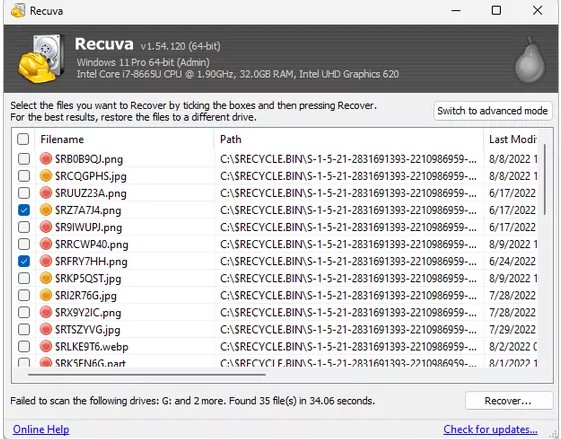
Task: Click the Recover... button
Action: (x=508, y=401)
